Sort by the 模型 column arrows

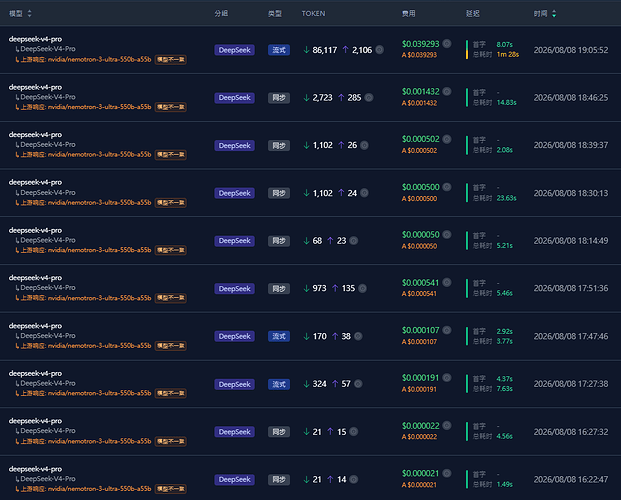(x=29, y=13)
